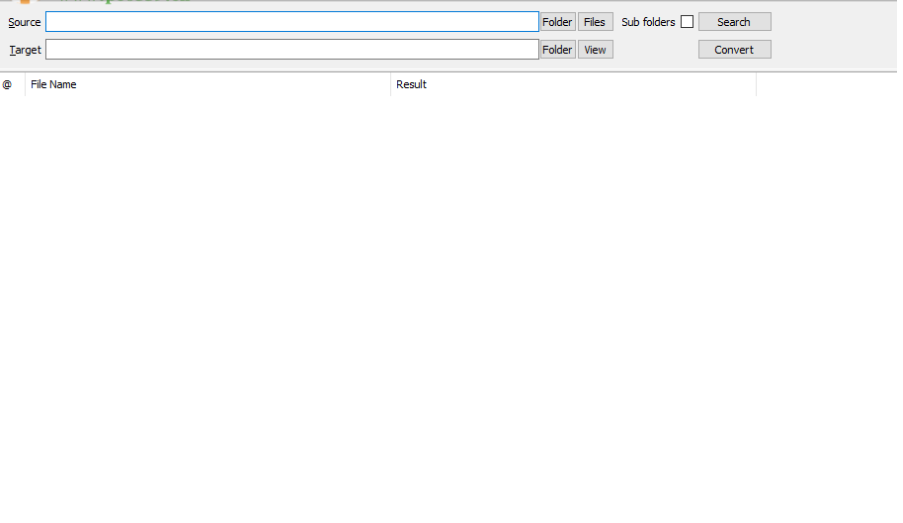Open Folder browser for Target
The image size is (903, 523).
coord(557,50)
